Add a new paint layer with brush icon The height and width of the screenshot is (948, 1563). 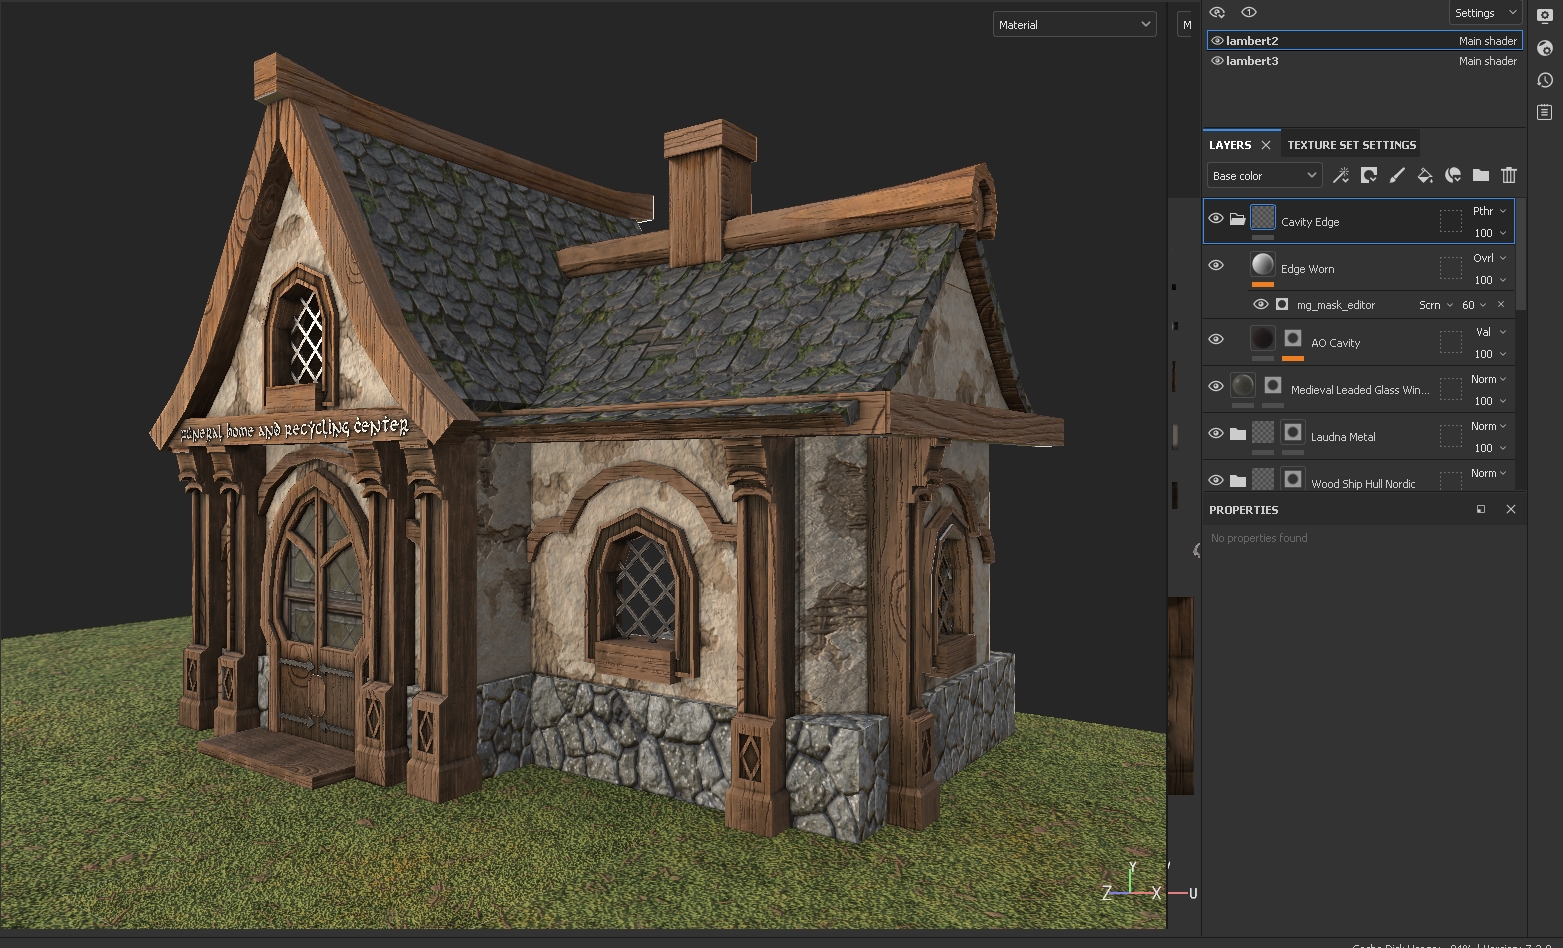(x=1397, y=176)
